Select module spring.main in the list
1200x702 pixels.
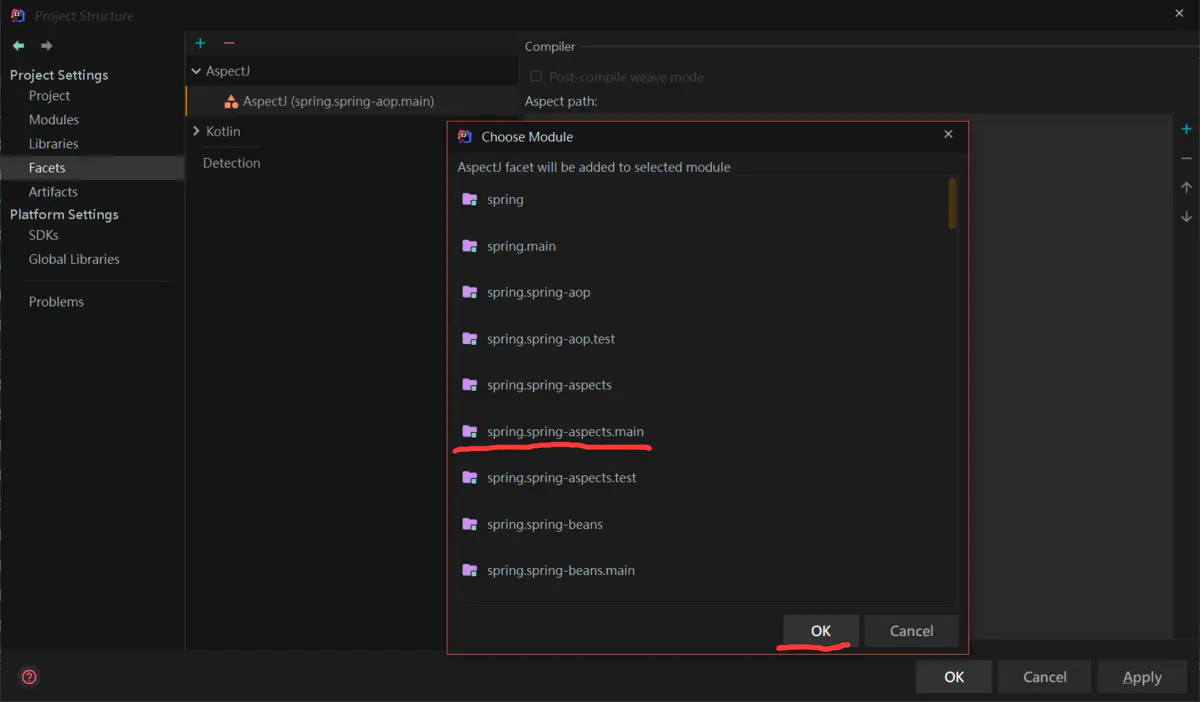(x=701, y=246)
